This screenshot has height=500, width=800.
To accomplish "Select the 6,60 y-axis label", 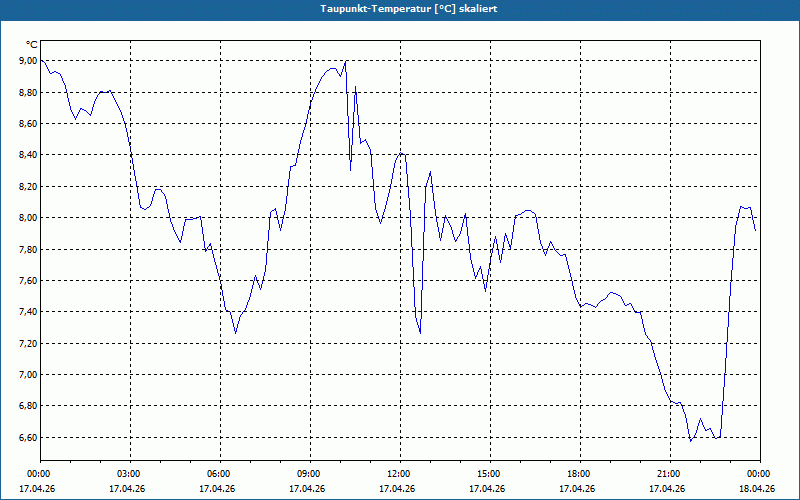I will click(29, 437).
